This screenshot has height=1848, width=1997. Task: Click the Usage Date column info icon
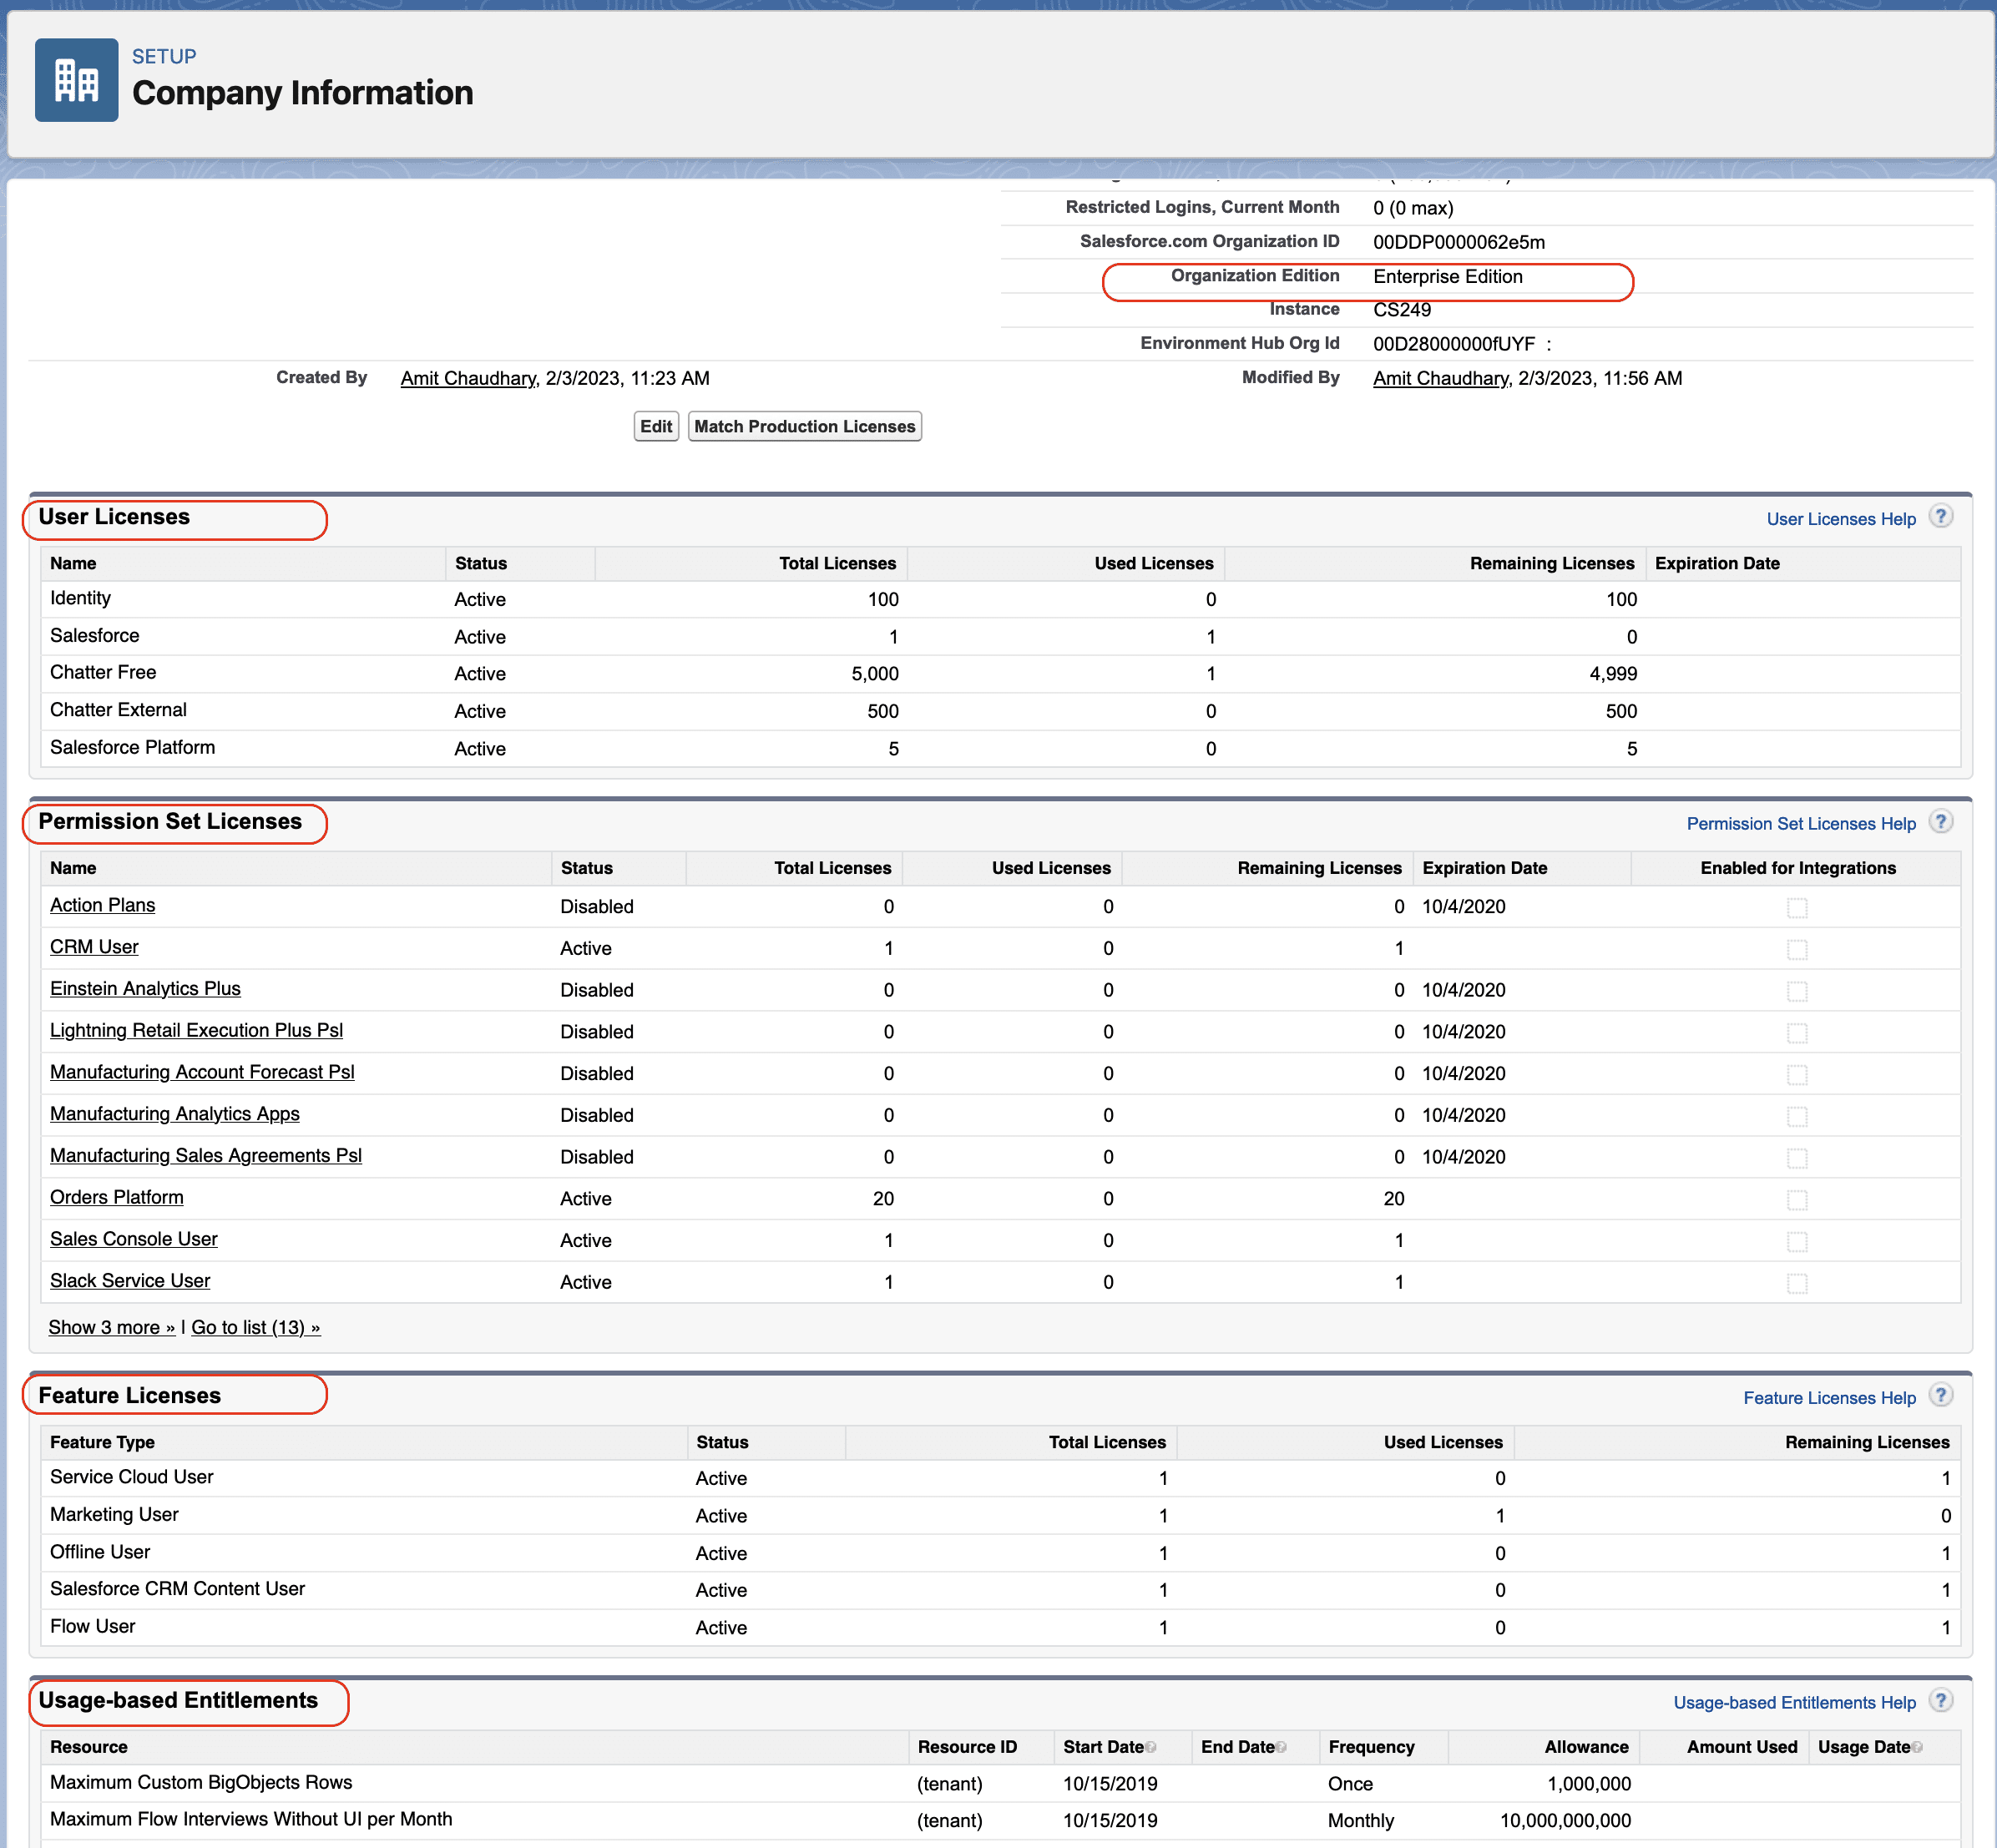click(x=1917, y=1748)
